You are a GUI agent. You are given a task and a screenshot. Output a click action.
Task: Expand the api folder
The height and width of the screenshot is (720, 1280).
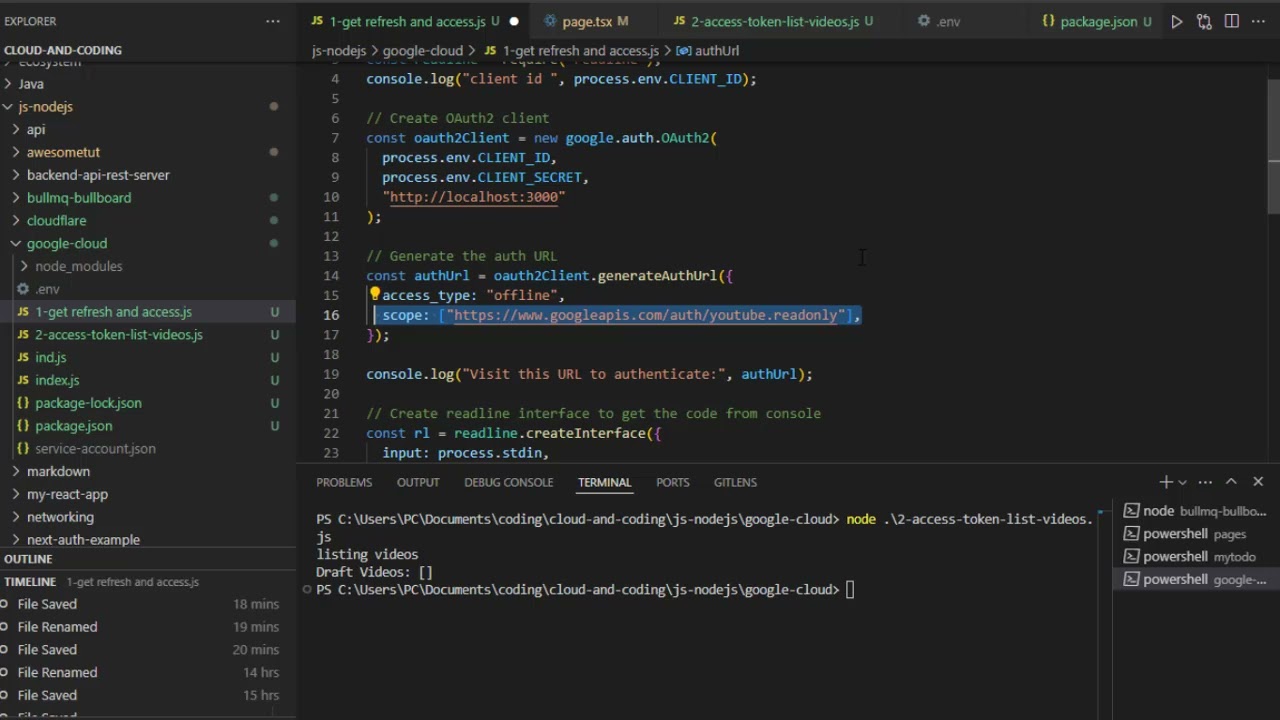pos(148,129)
